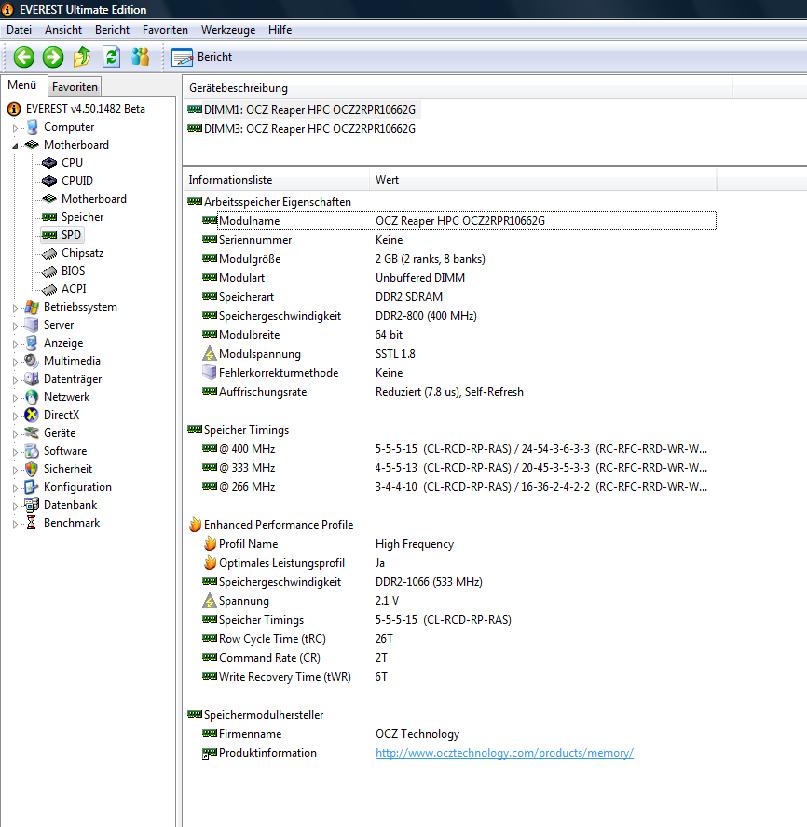
Task: Click the CPU chip icon in the tree
Action: pyautogui.click(x=49, y=163)
